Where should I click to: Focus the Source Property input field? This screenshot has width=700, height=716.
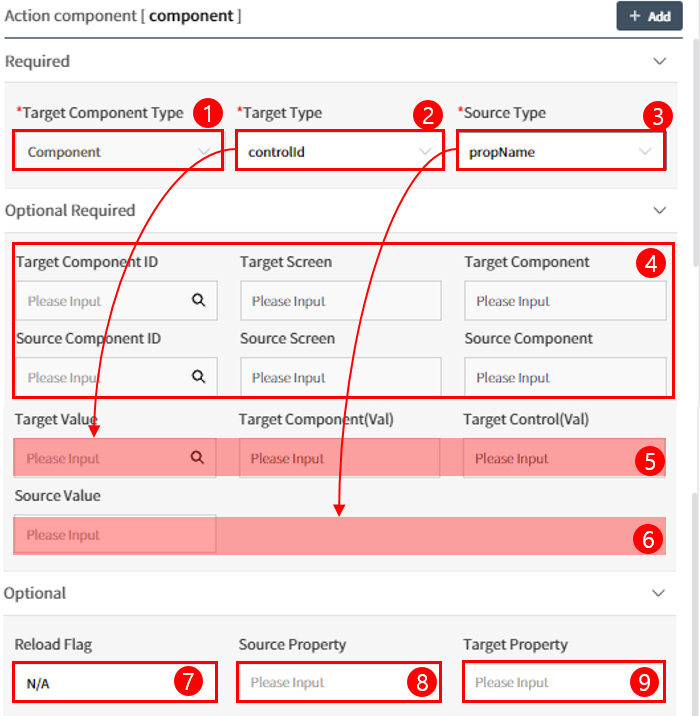point(339,682)
